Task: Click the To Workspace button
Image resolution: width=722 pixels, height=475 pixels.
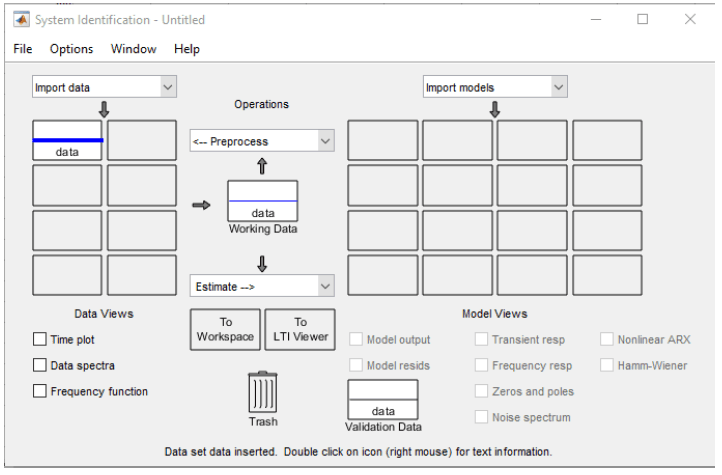Action: pyautogui.click(x=225, y=330)
